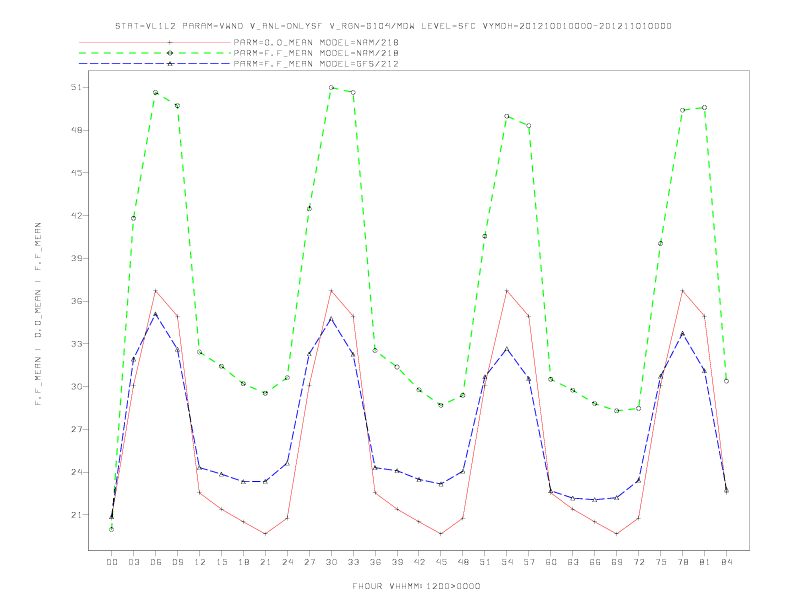The height and width of the screenshot is (612, 792).
Task: Click x-axis forecast hour label 15
Action: point(221,562)
